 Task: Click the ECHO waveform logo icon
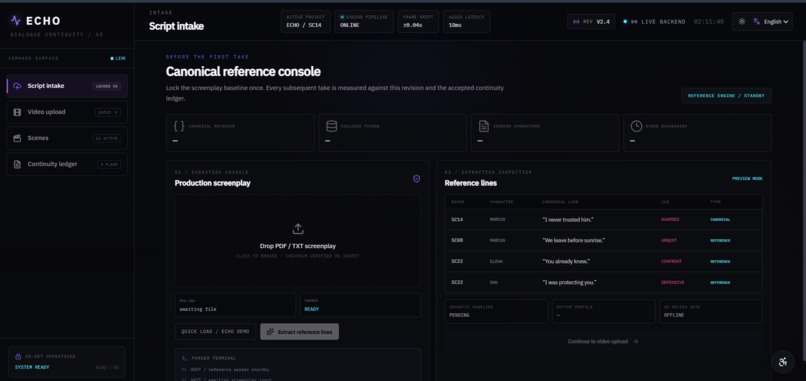pos(16,21)
